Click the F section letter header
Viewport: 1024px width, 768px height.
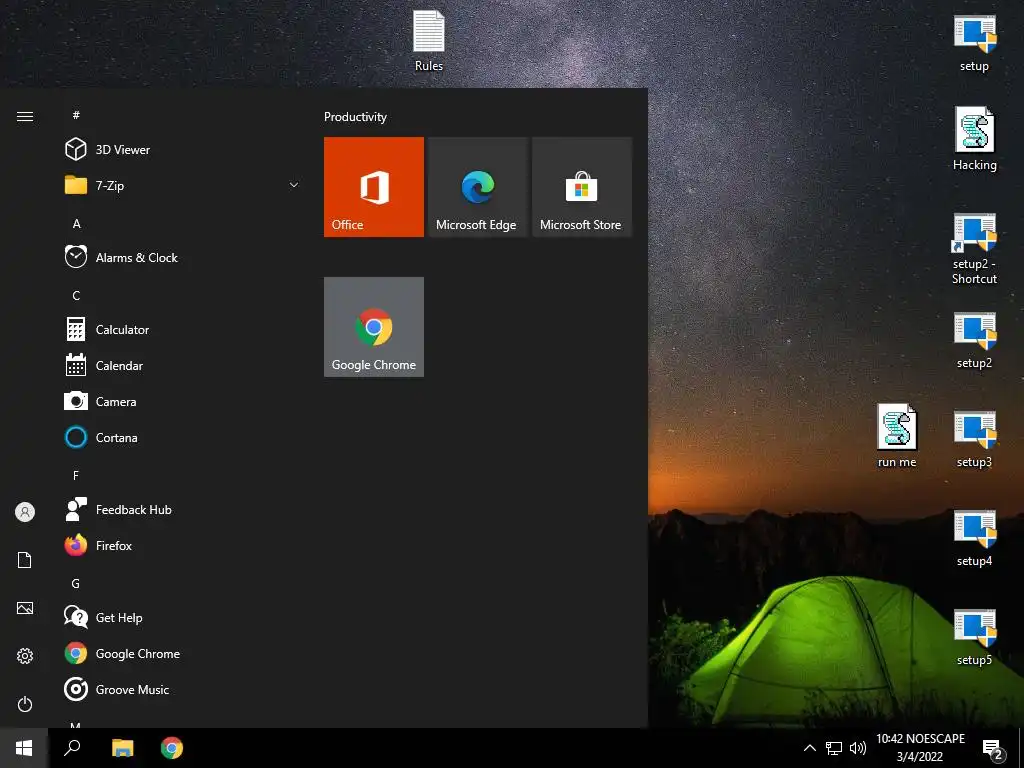76,475
